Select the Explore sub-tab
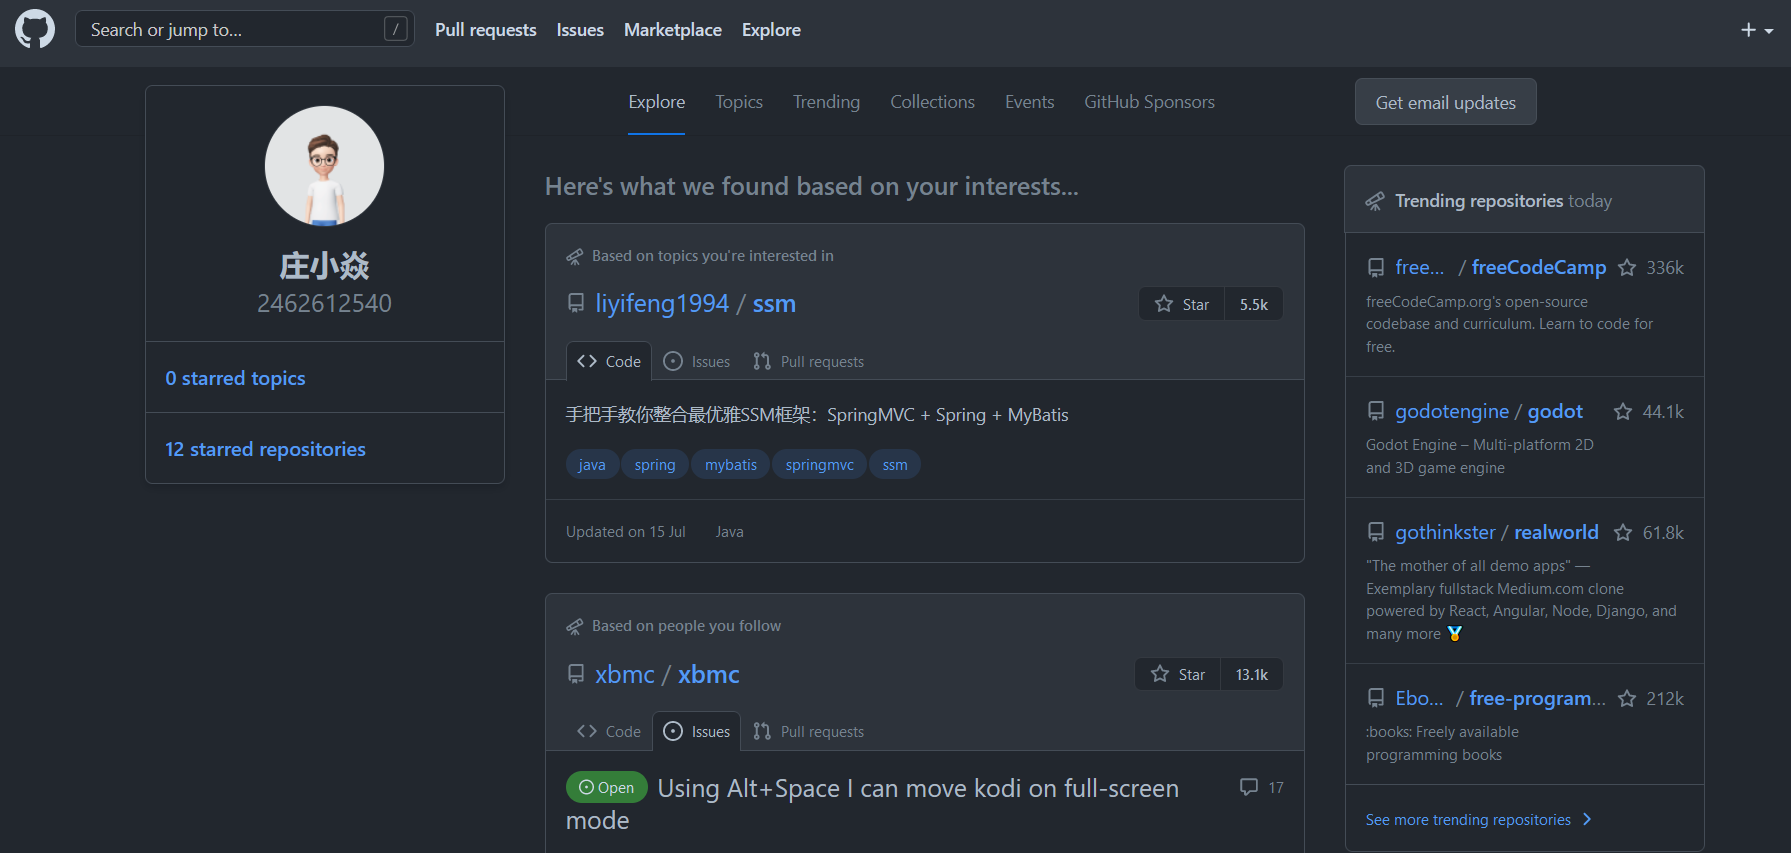Image resolution: width=1791 pixels, height=853 pixels. [657, 102]
